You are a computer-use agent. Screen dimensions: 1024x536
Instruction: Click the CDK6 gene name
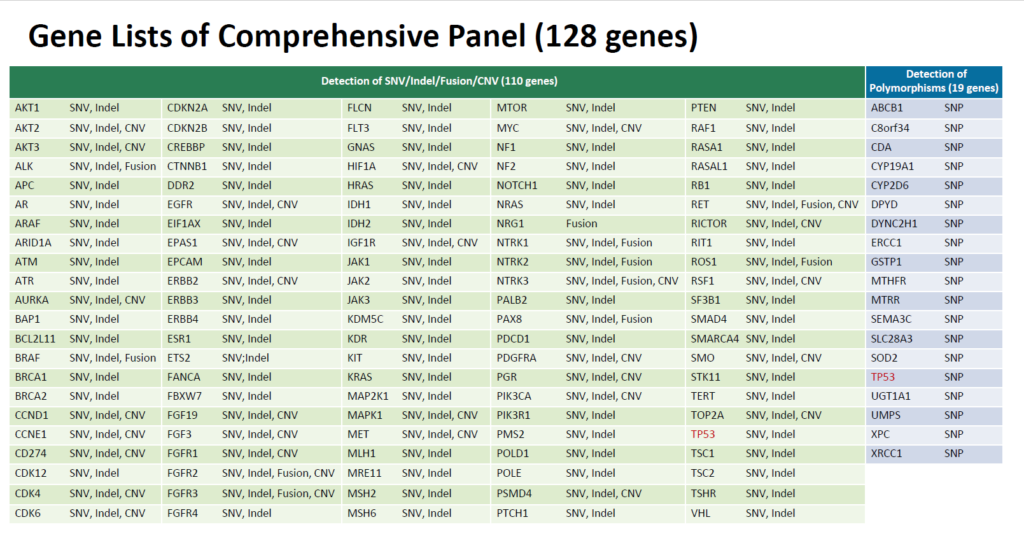[x=27, y=513]
